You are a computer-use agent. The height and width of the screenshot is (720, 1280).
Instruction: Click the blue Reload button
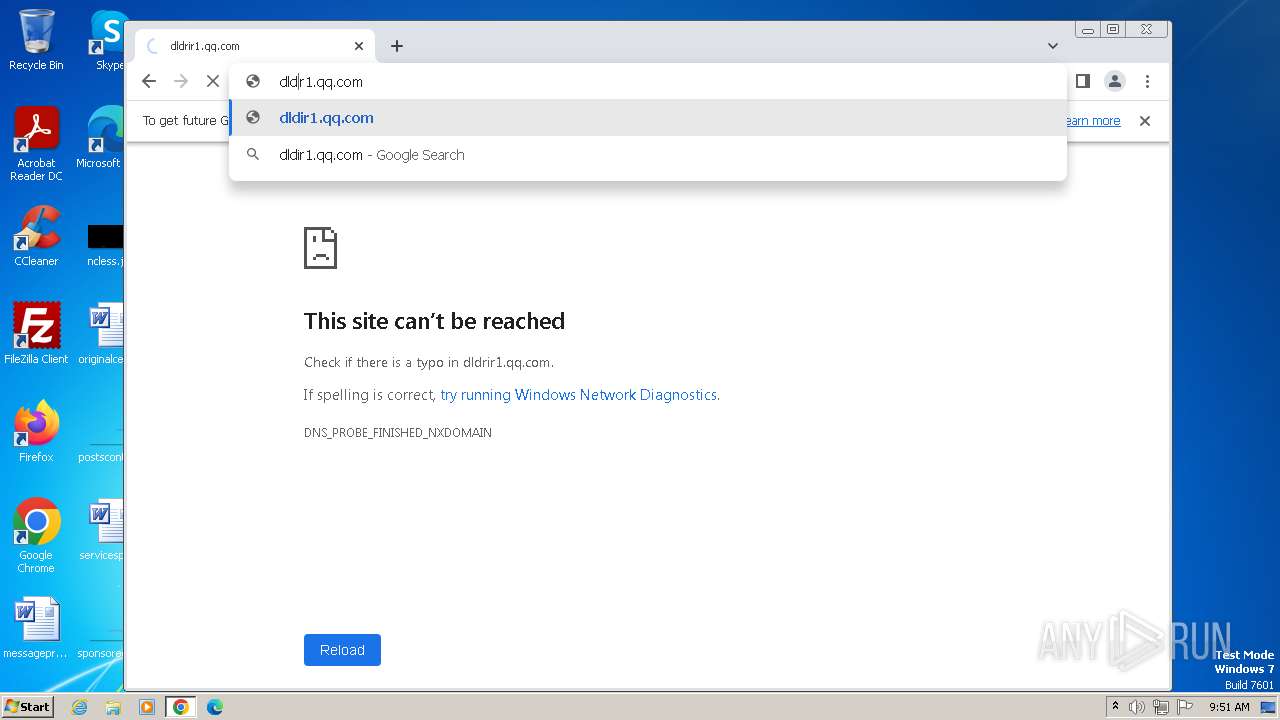[x=342, y=650]
